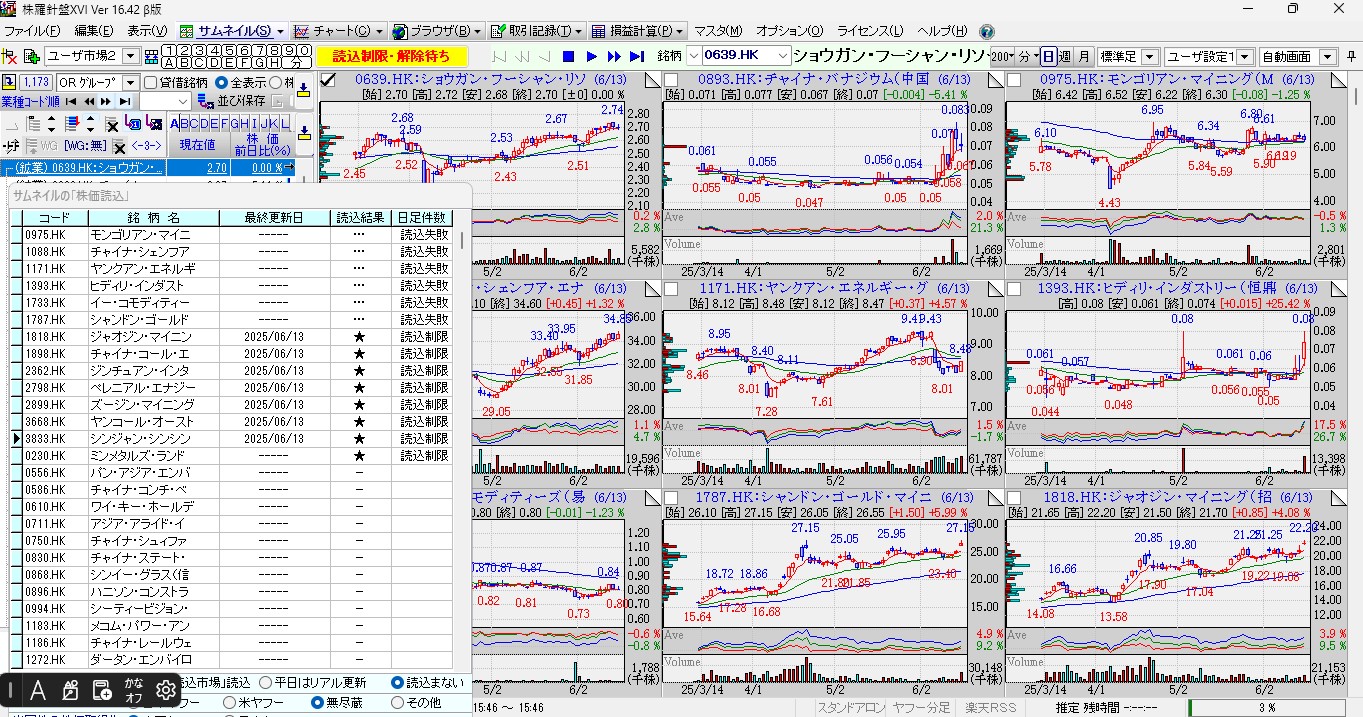1363x717 pixels.
Task: Check the 1393.HK chart checkbox
Action: click(x=1014, y=290)
